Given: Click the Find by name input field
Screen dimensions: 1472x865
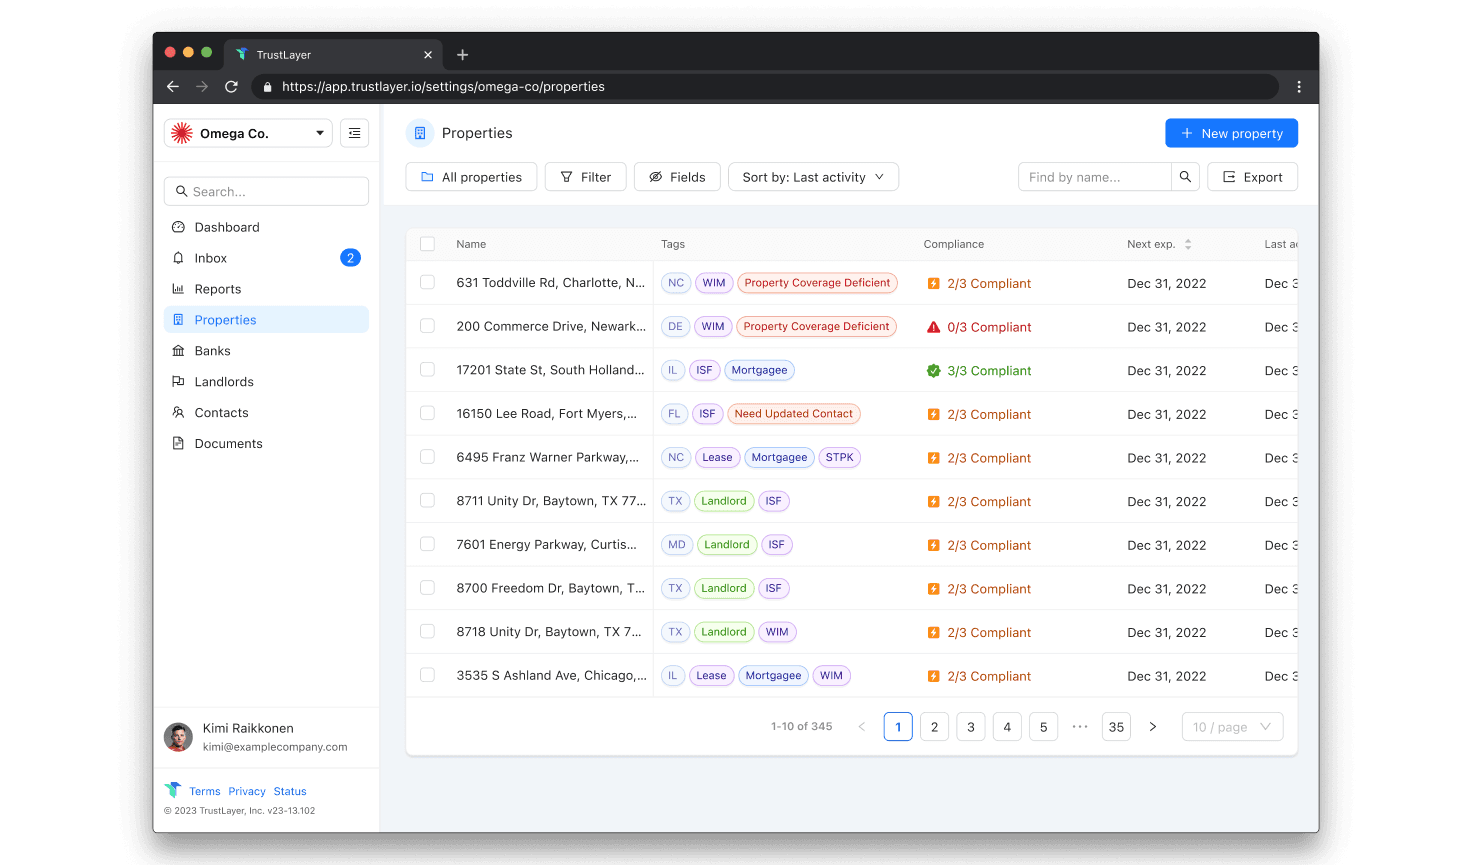Looking at the screenshot, I should pyautogui.click(x=1094, y=177).
